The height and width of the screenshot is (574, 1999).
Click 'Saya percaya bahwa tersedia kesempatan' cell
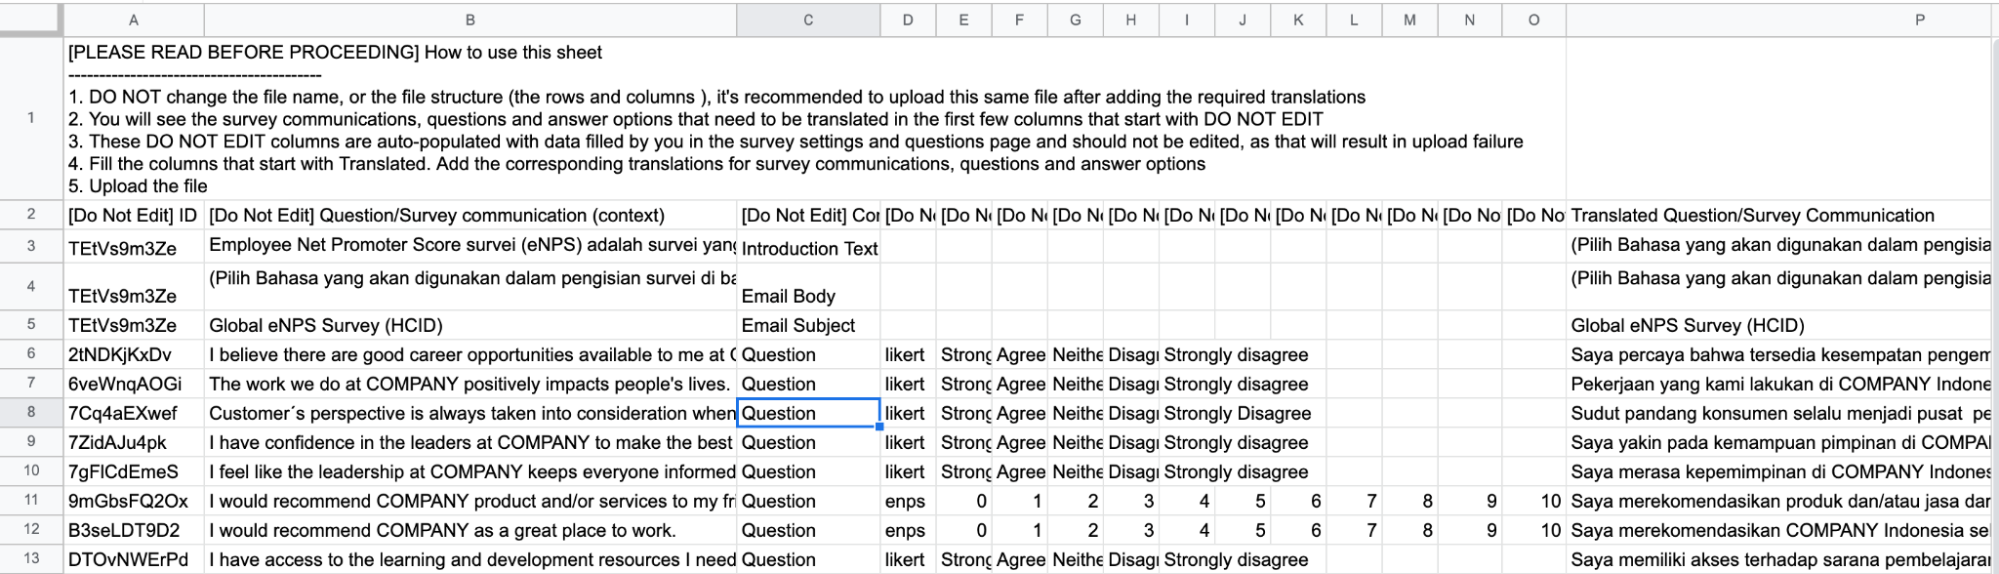pos(1780,355)
